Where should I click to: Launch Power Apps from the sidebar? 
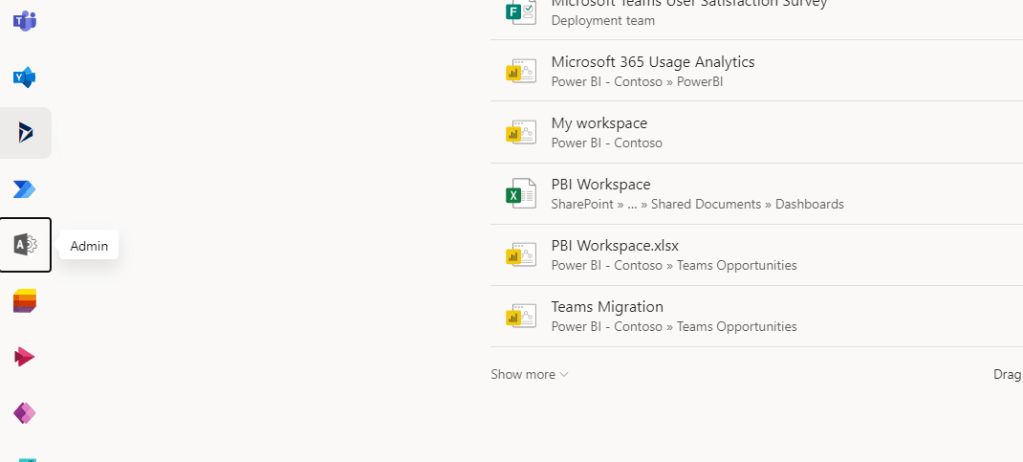tap(25, 413)
